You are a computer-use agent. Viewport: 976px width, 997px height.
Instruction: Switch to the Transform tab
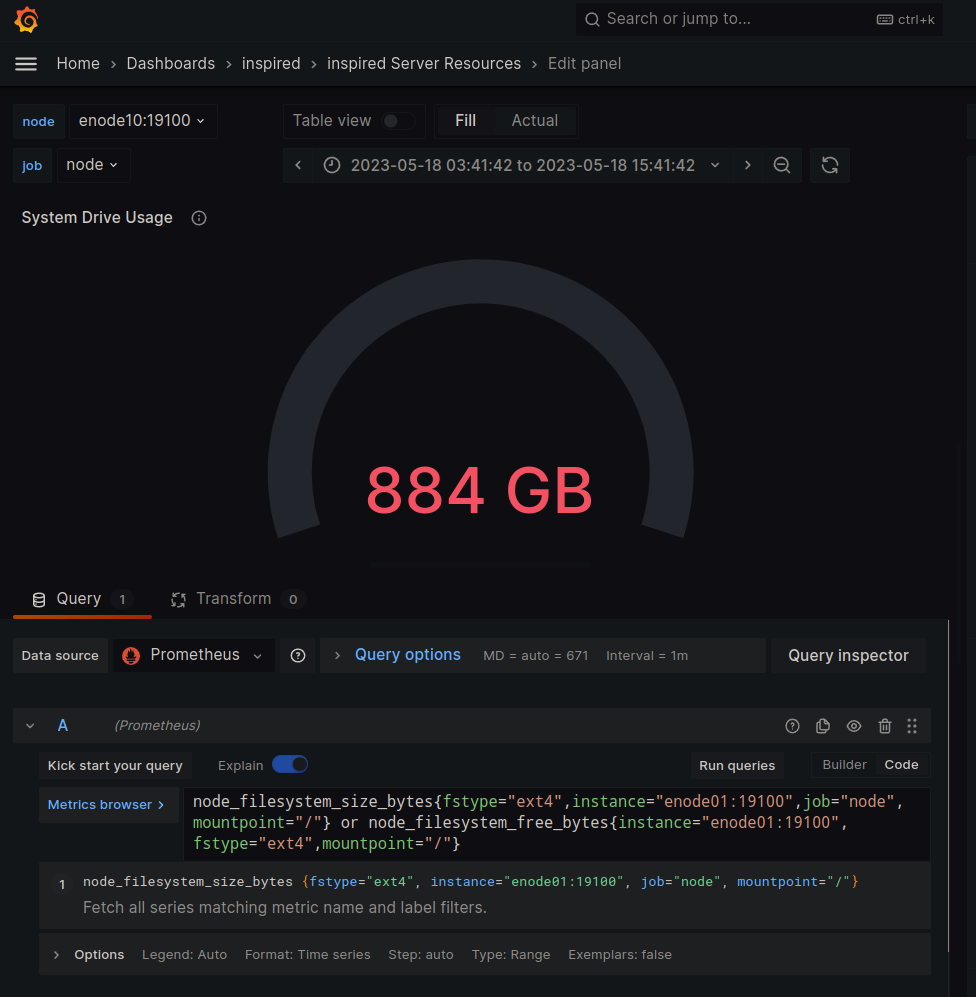[238, 599]
